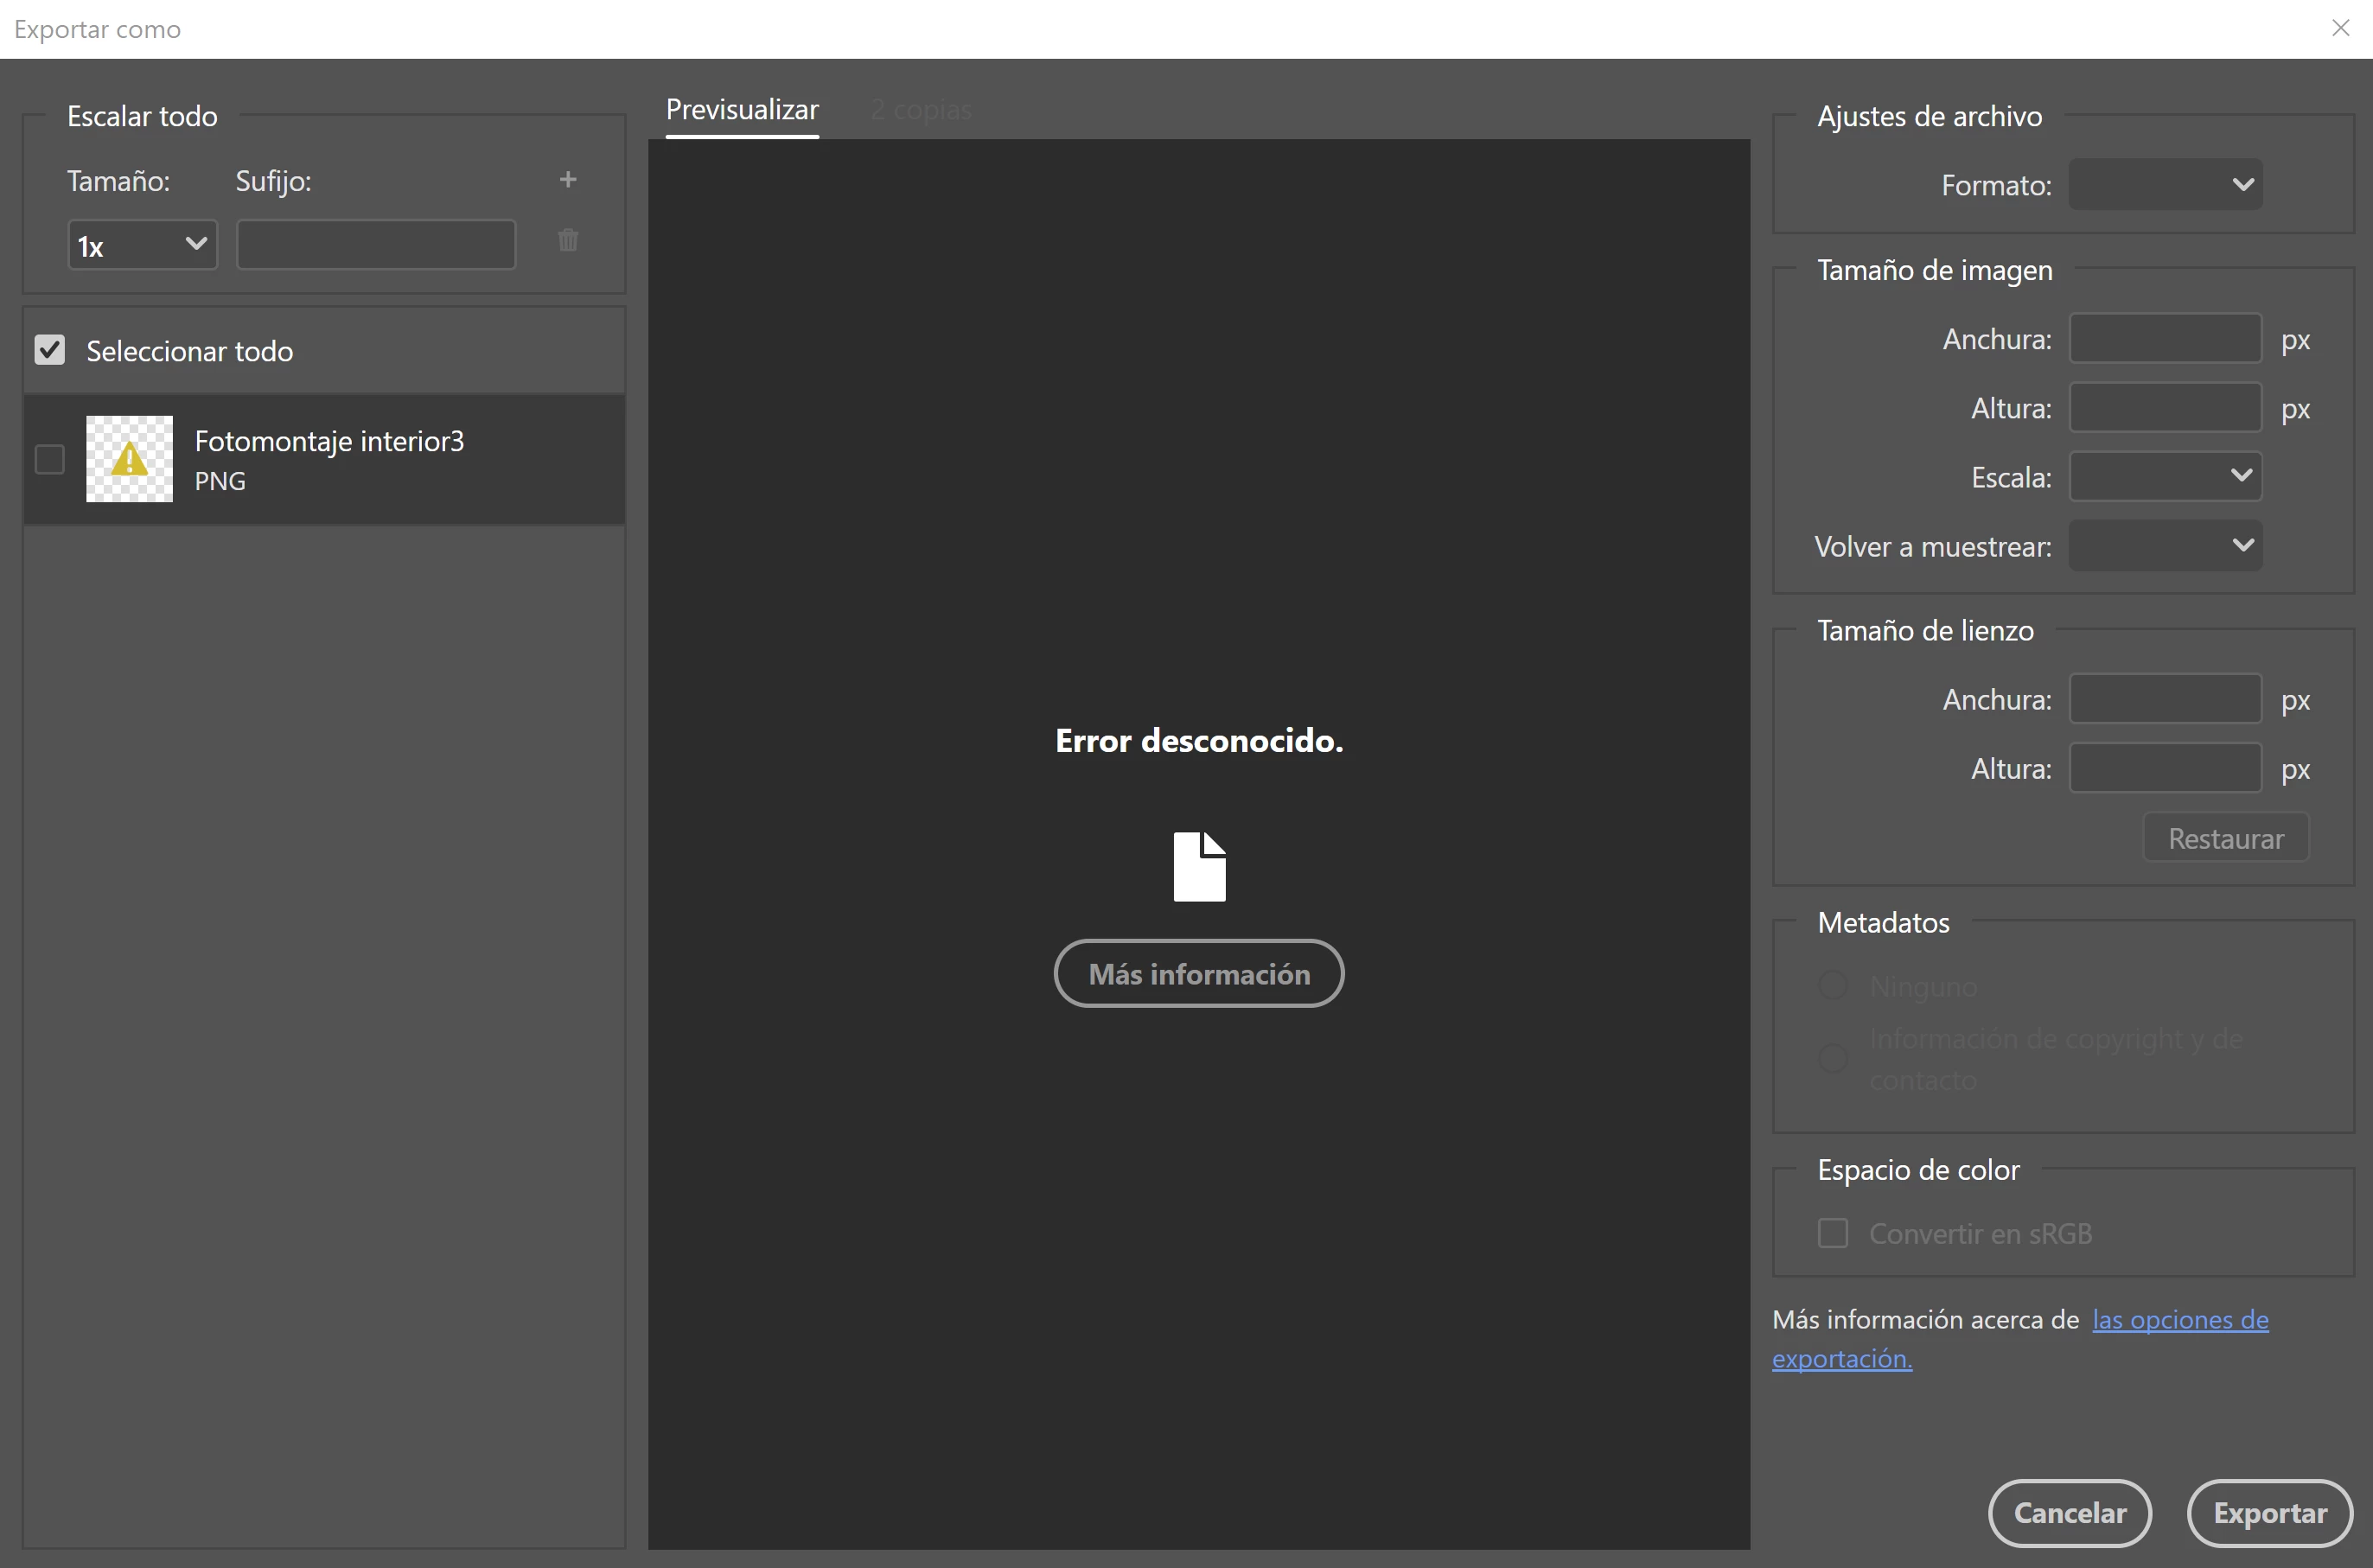Click the plus icon to add a size
Viewport: 2373px width, 1568px height.
point(568,179)
